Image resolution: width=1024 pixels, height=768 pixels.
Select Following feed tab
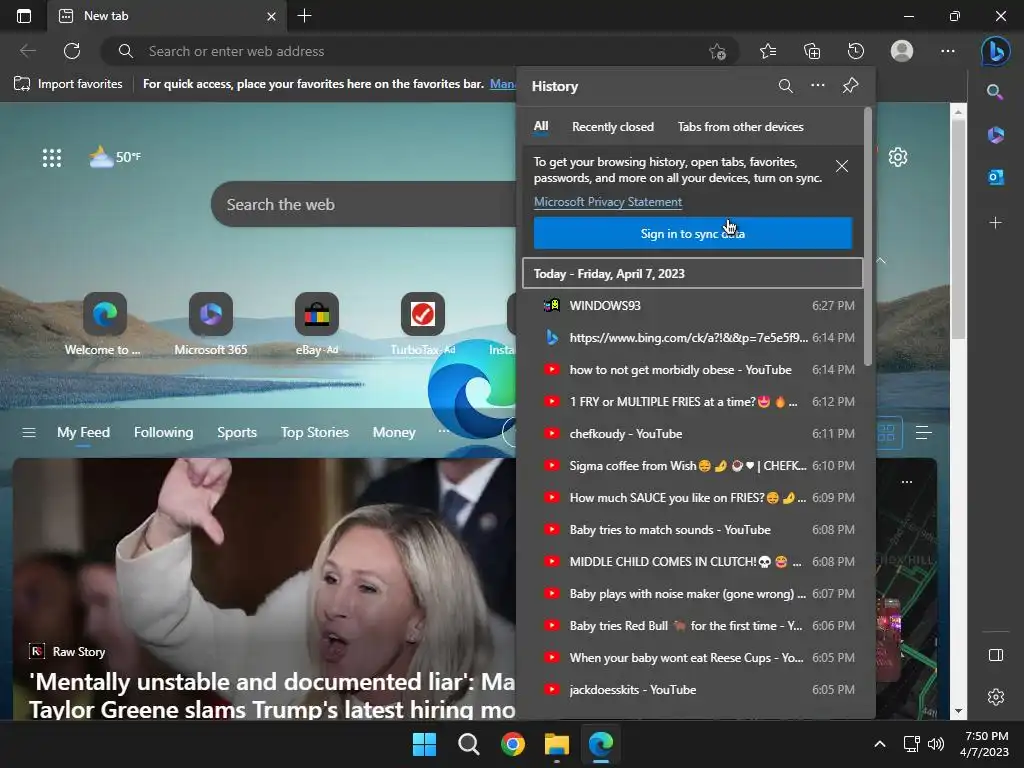163,432
